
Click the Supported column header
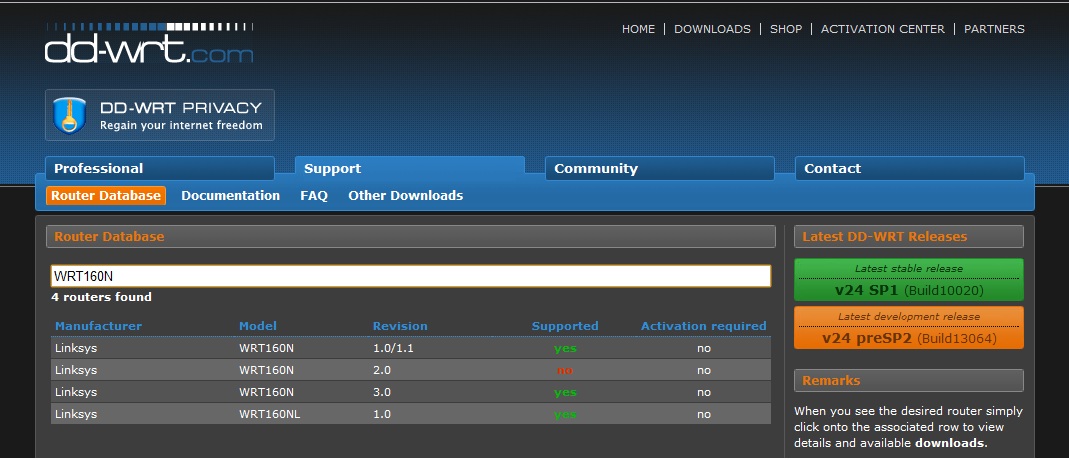click(x=565, y=326)
